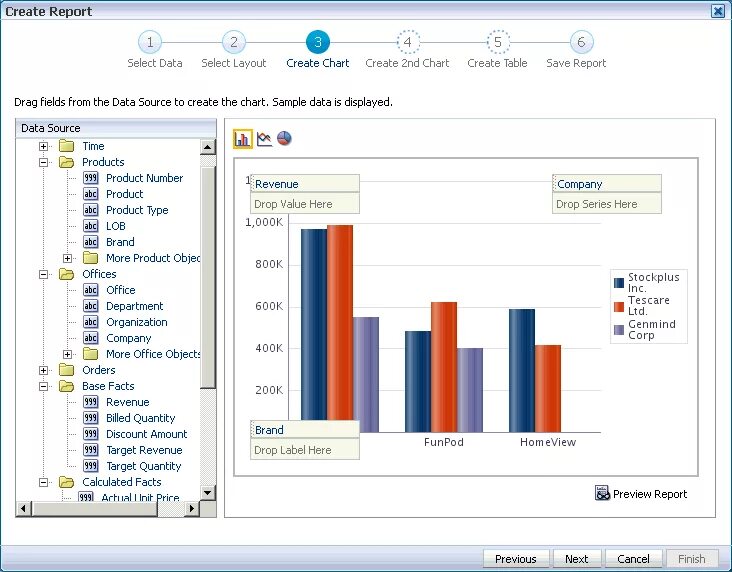Click the Products folder icon

point(67,162)
